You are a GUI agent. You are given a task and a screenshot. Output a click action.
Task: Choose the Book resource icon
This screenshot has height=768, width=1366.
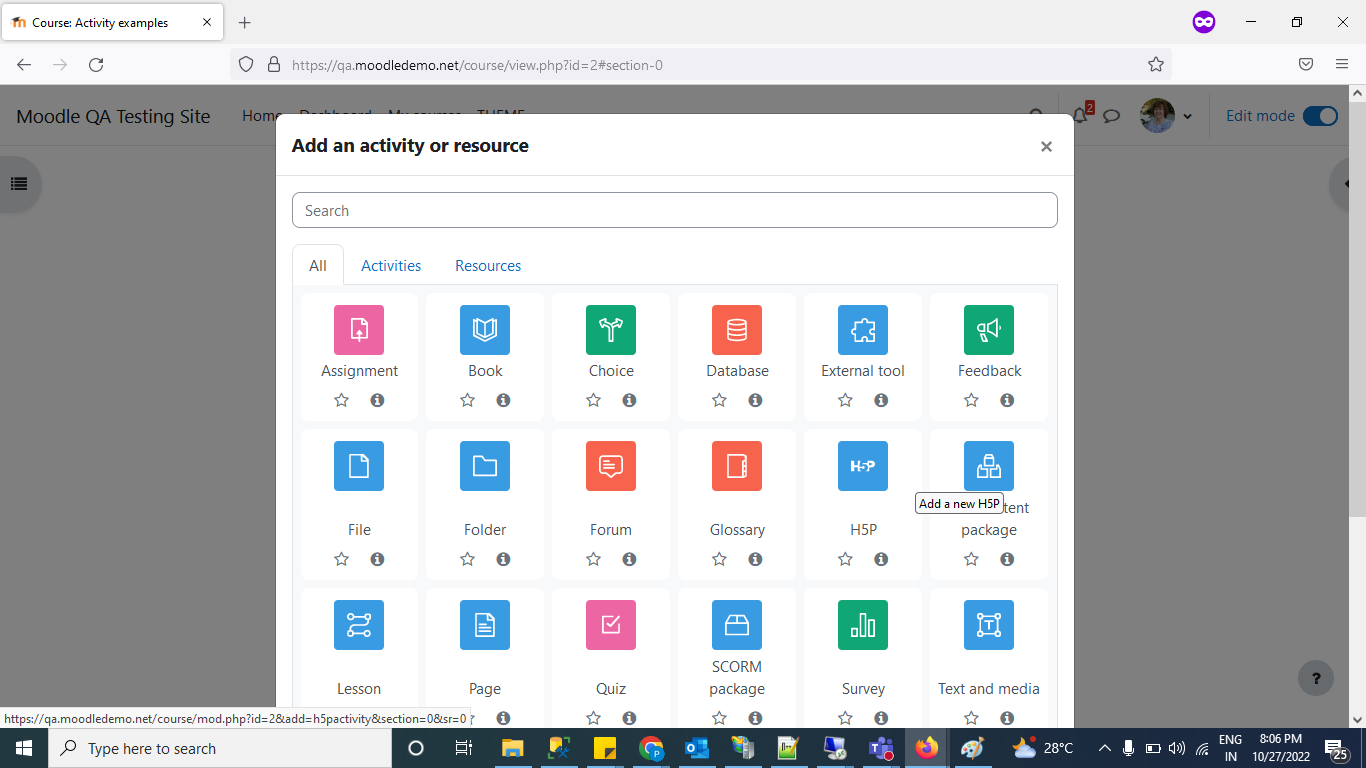[485, 330]
